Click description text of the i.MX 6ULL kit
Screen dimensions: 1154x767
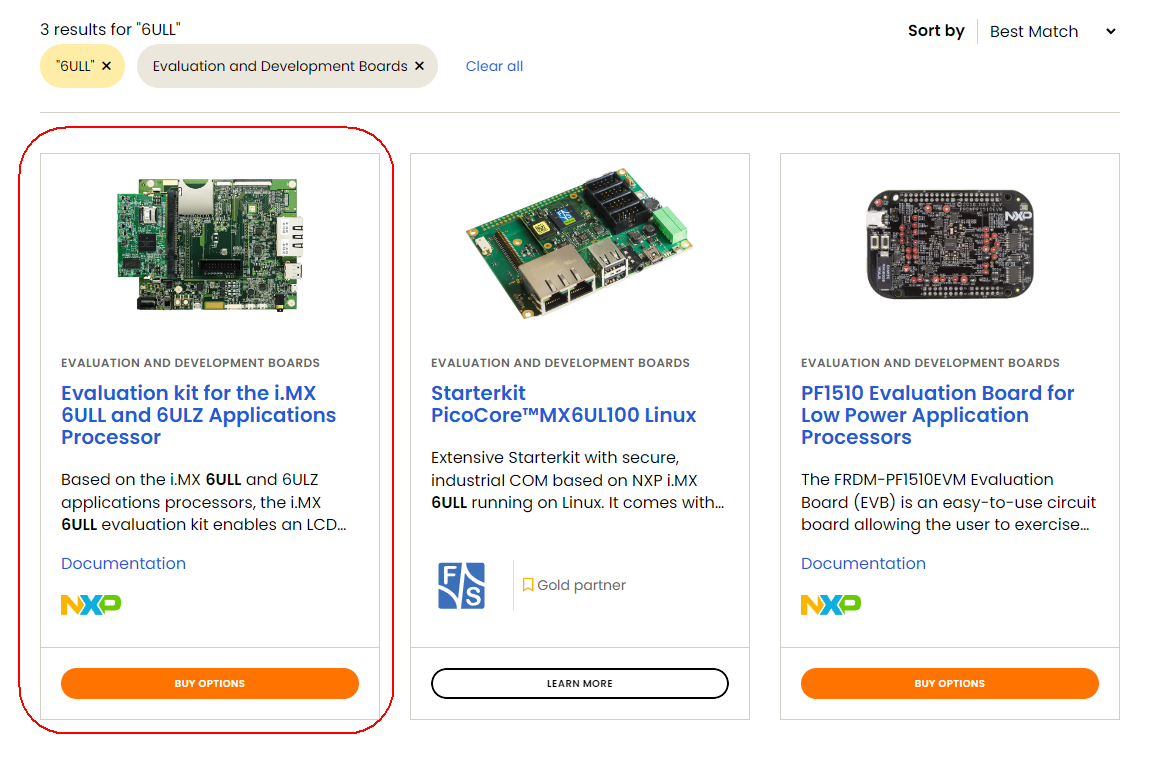coord(204,502)
